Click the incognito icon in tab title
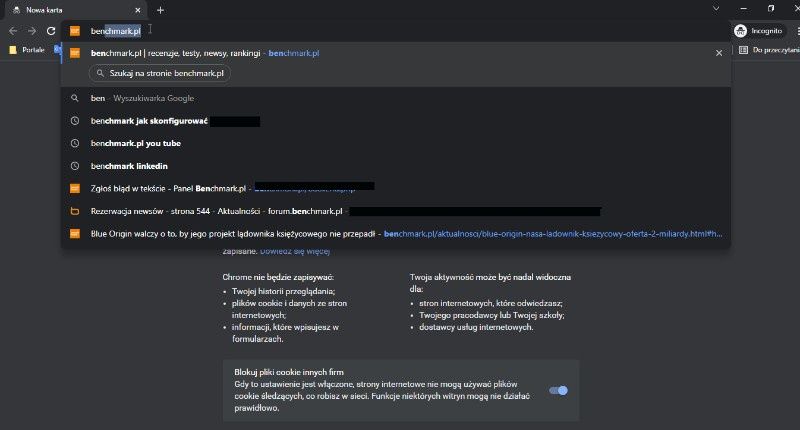800x430 pixels. click(x=16, y=10)
